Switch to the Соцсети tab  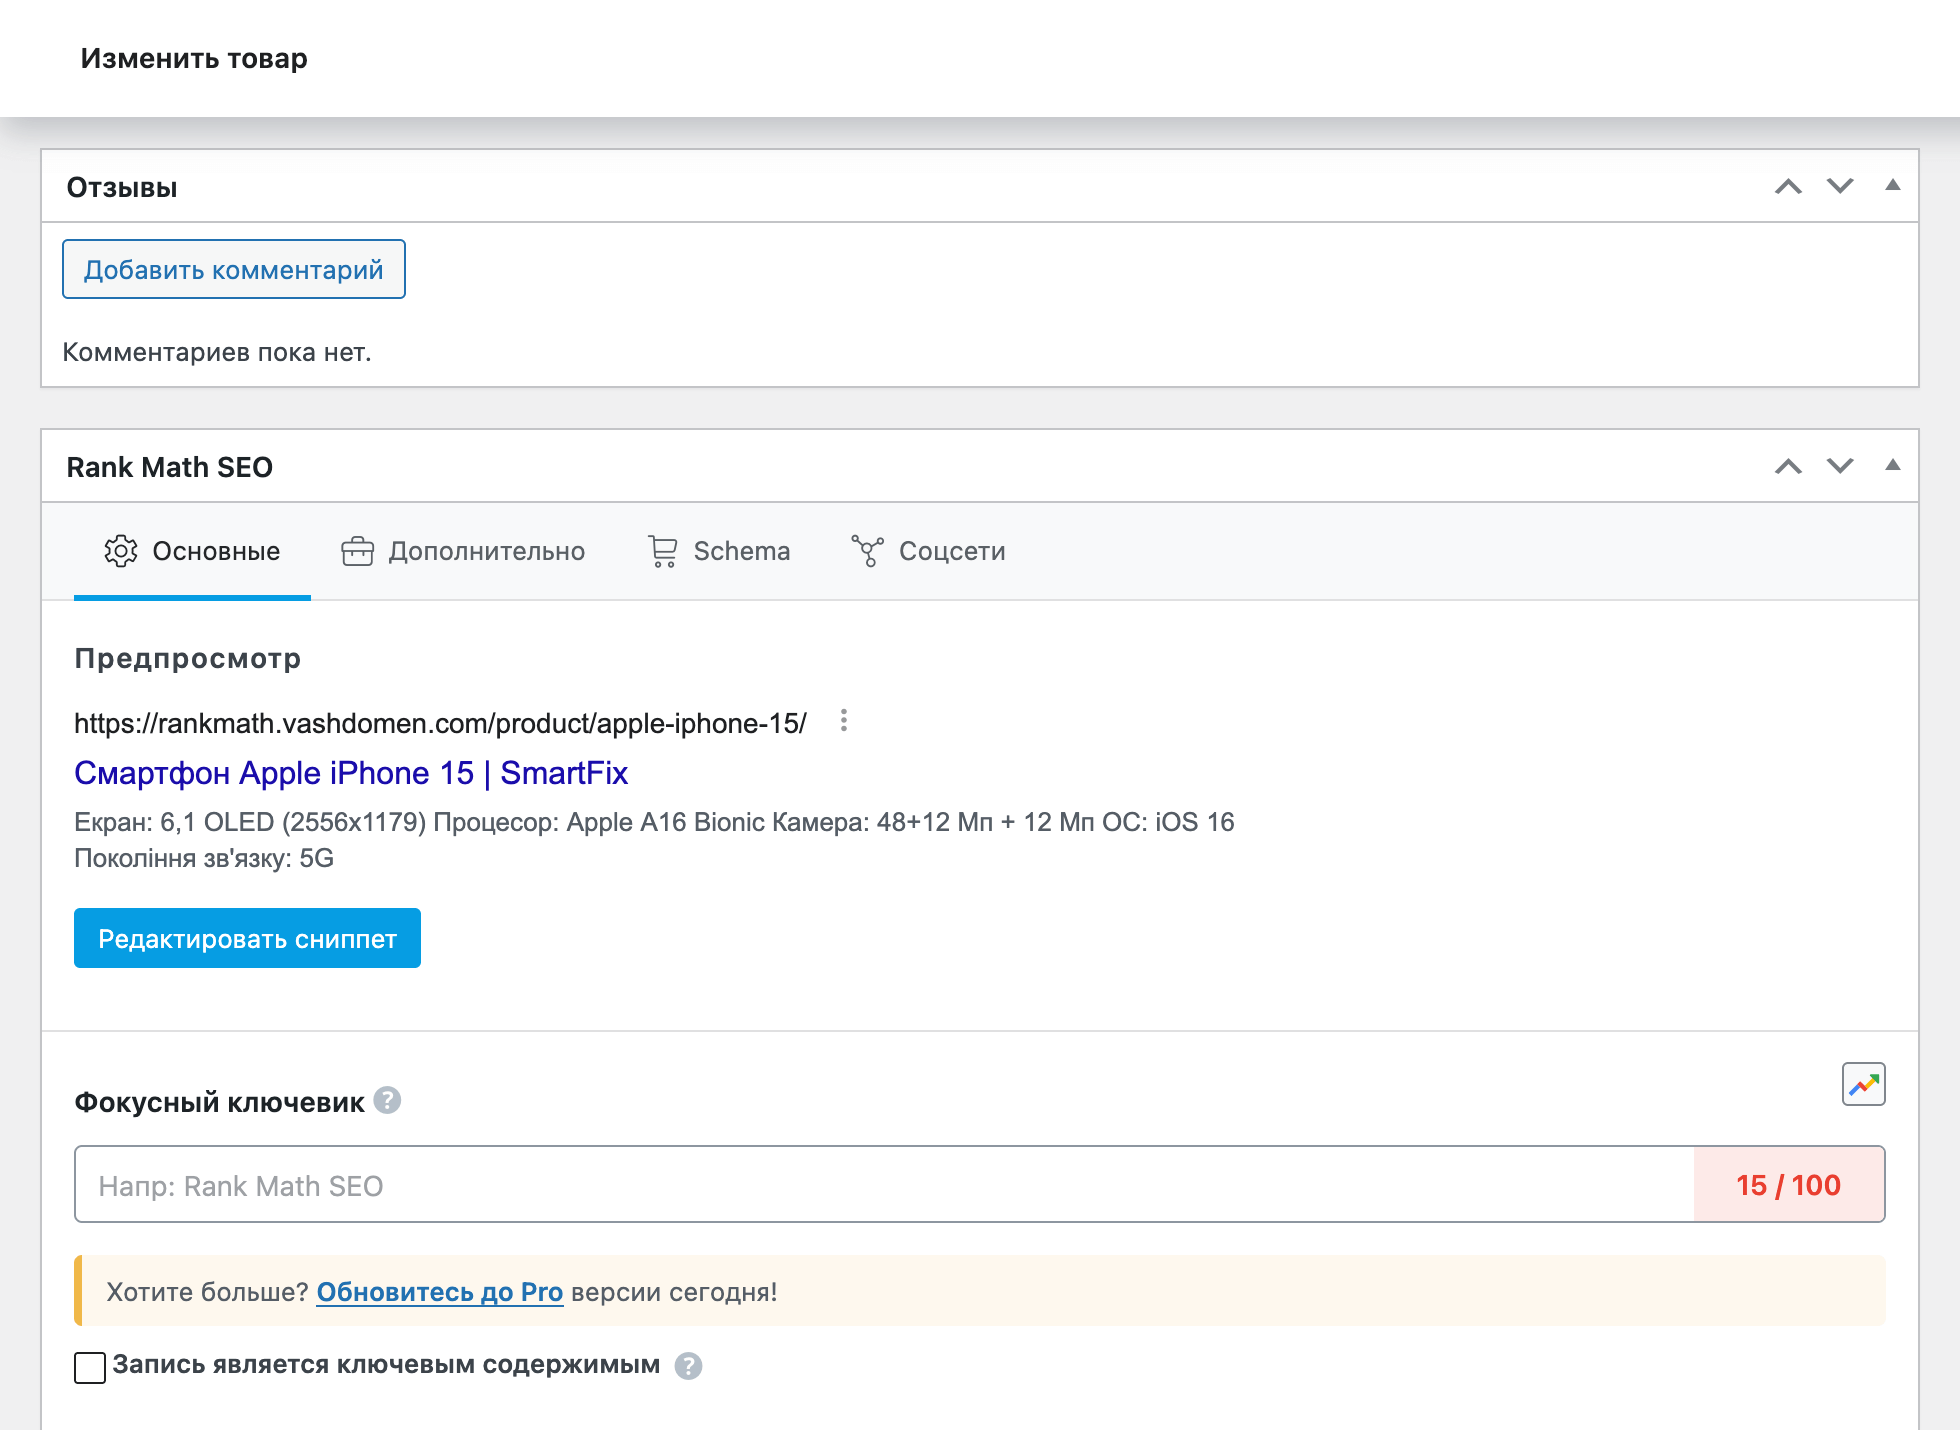point(928,551)
